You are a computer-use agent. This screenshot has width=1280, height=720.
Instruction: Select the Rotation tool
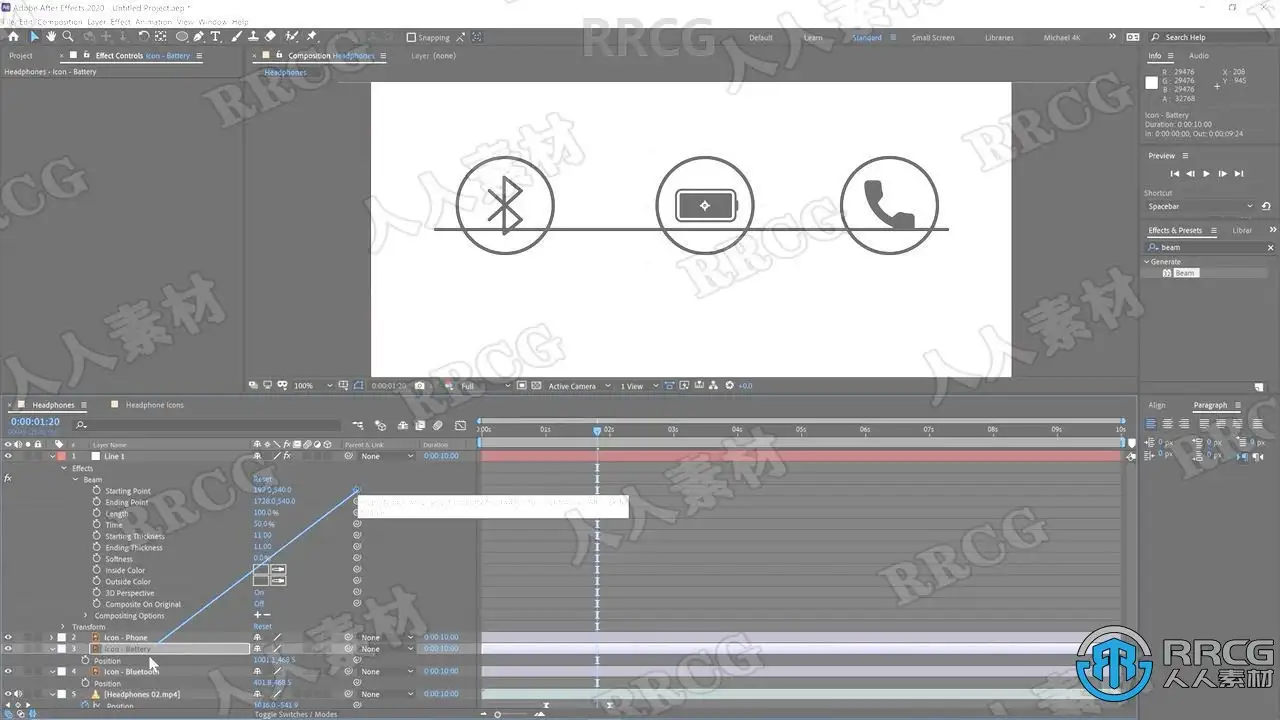pyautogui.click(x=143, y=37)
